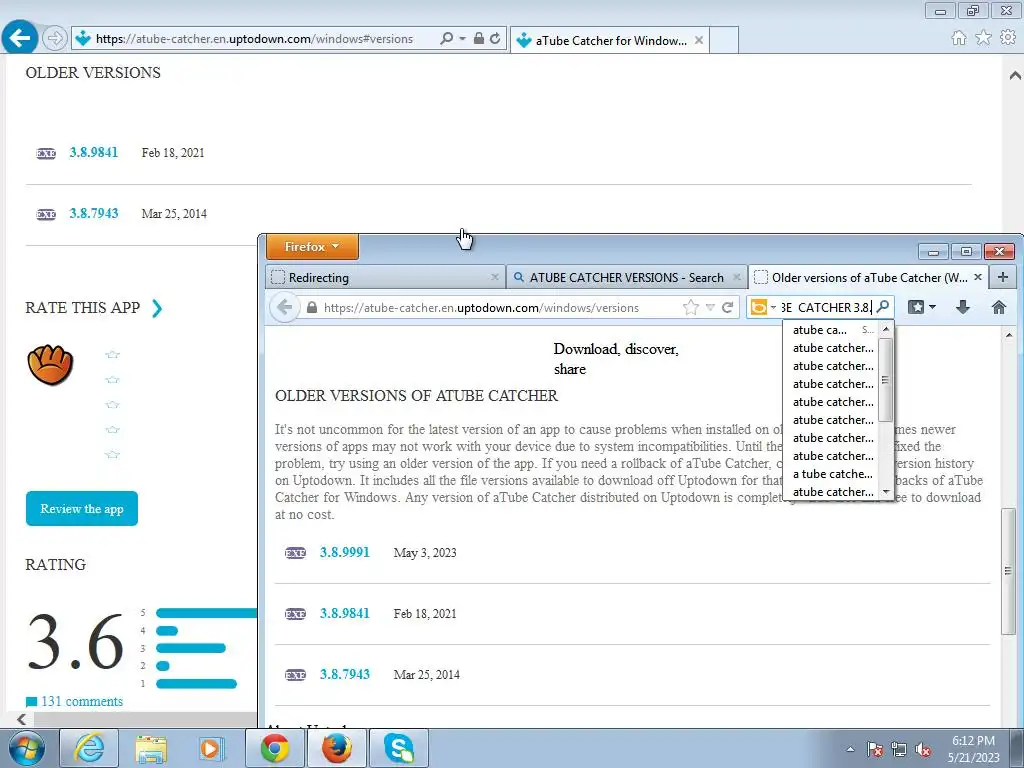Image resolution: width=1024 pixels, height=768 pixels.
Task: Open version 3.8.7943 link in IE window
Action: (x=93, y=214)
